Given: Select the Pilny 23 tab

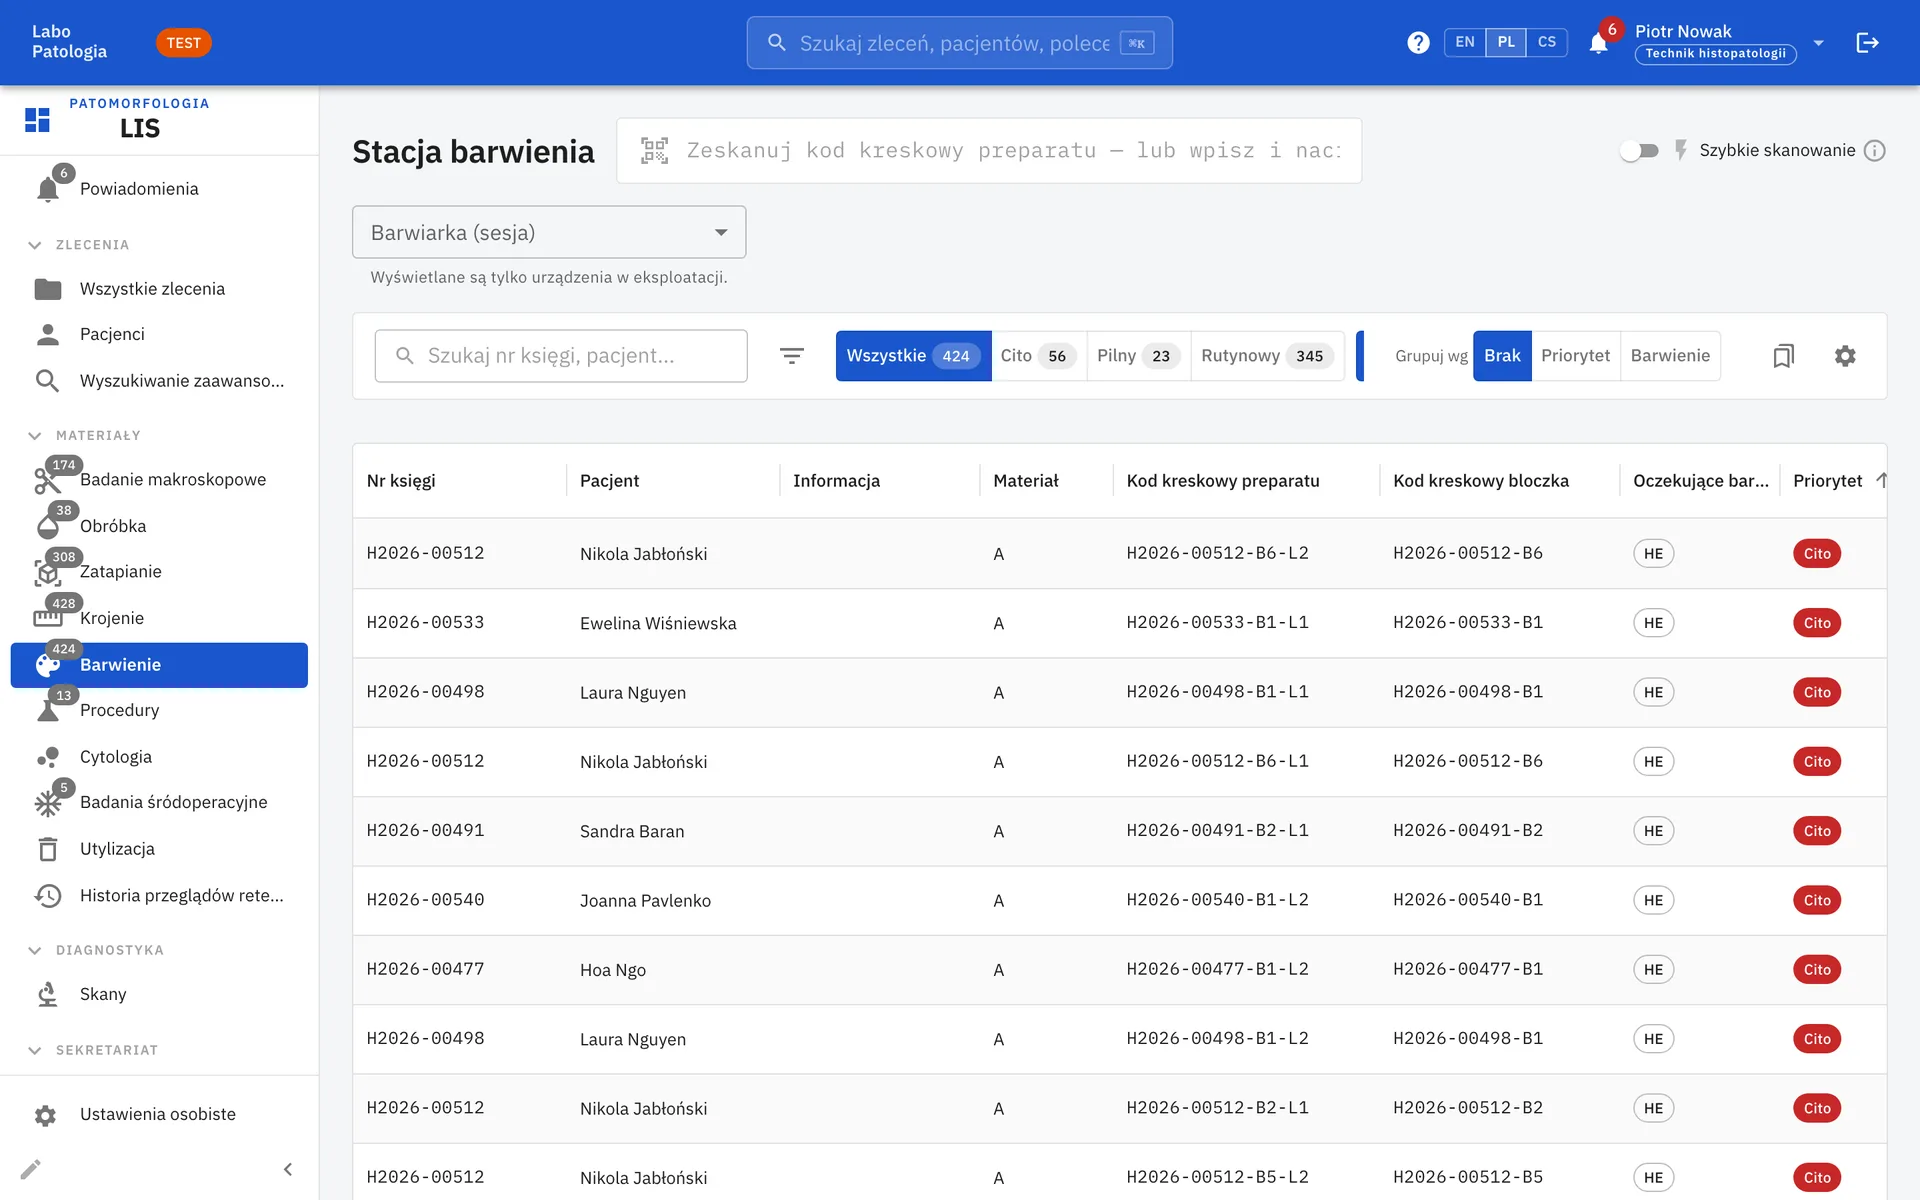Looking at the screenshot, I should [x=1138, y=356].
